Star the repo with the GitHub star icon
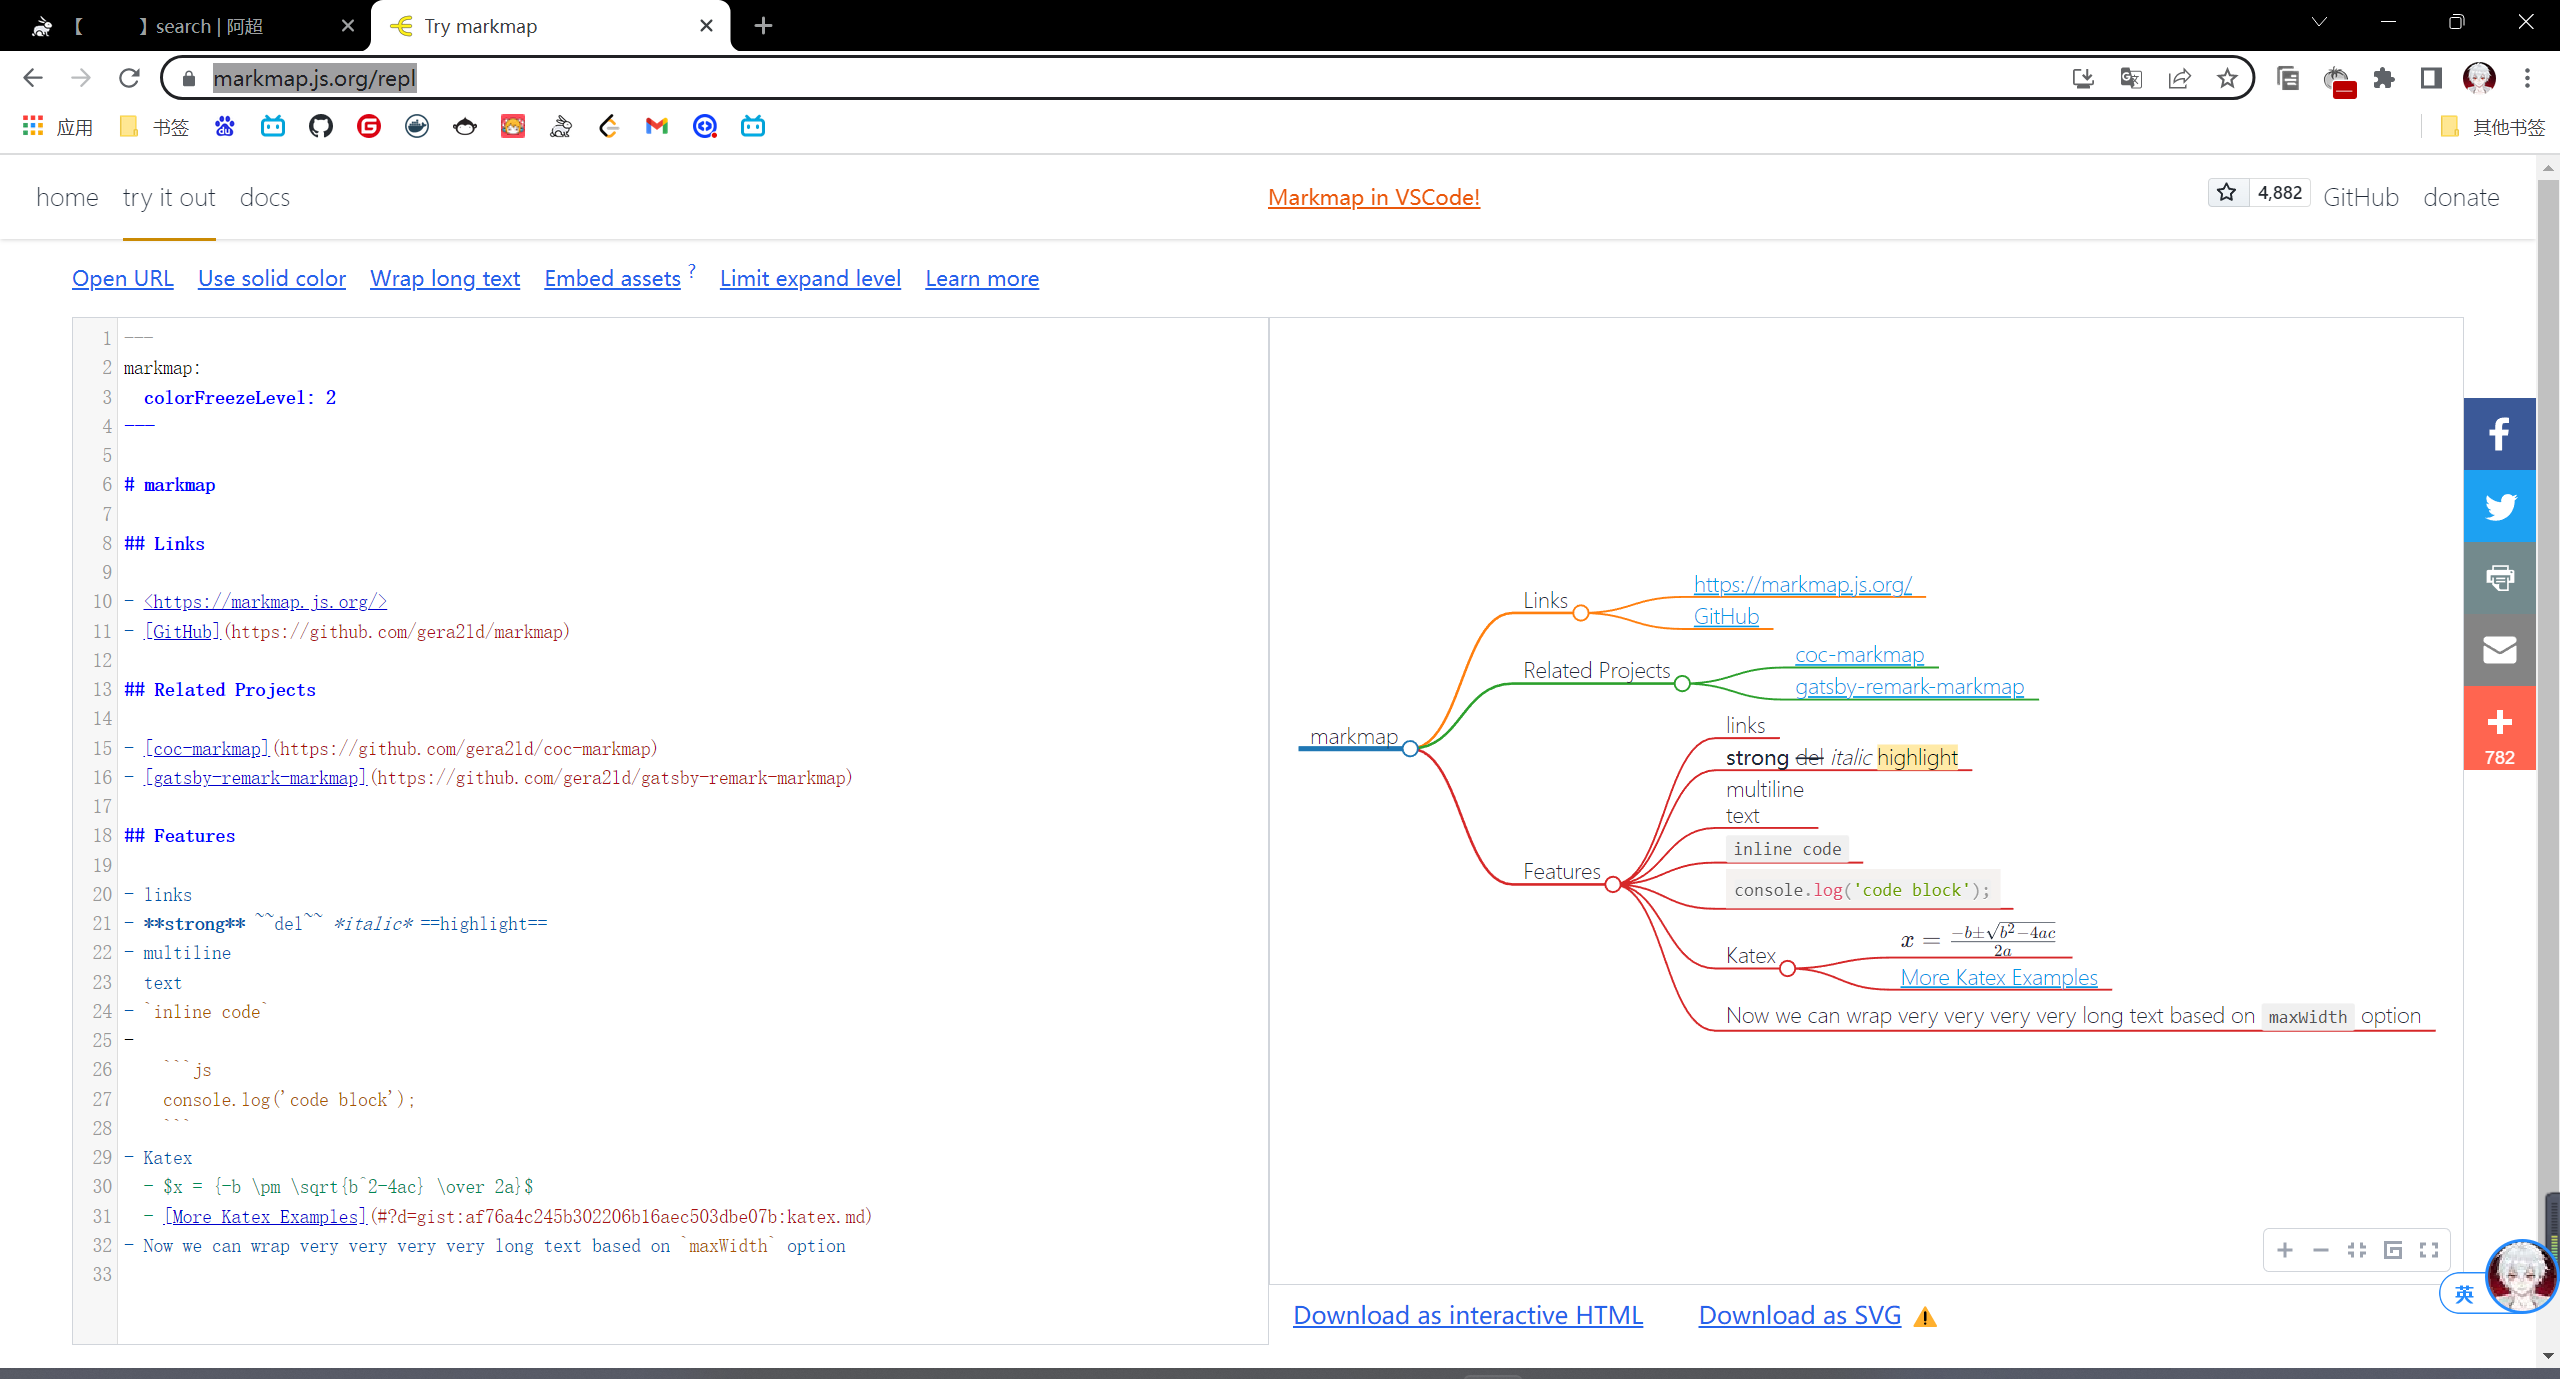Viewport: 2560px width, 1379px height. [2227, 193]
